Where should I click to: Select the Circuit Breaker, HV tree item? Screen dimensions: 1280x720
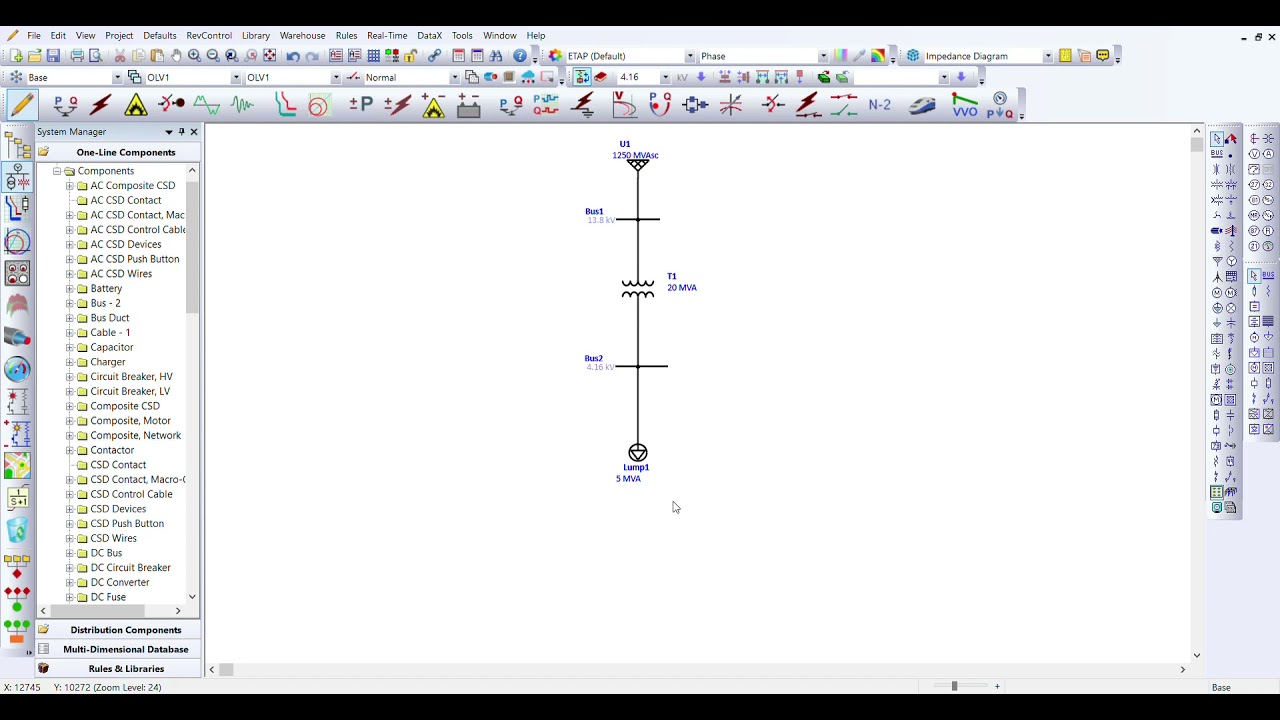pyautogui.click(x=131, y=377)
